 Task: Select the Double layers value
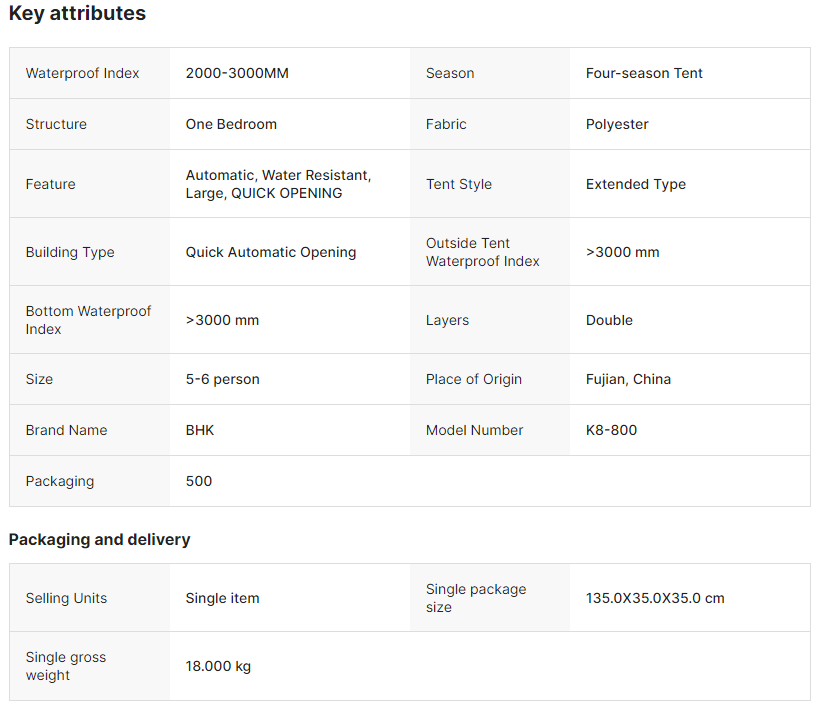pos(609,320)
